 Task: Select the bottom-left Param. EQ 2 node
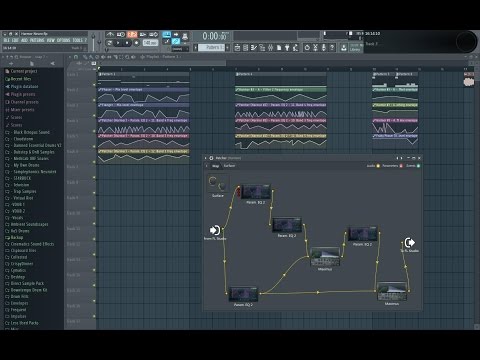click(243, 294)
